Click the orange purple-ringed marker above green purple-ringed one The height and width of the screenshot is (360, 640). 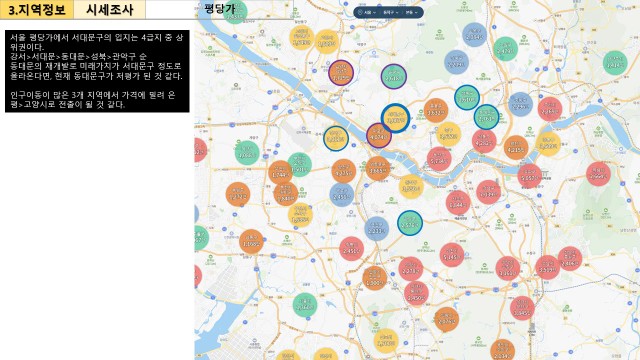341,73
